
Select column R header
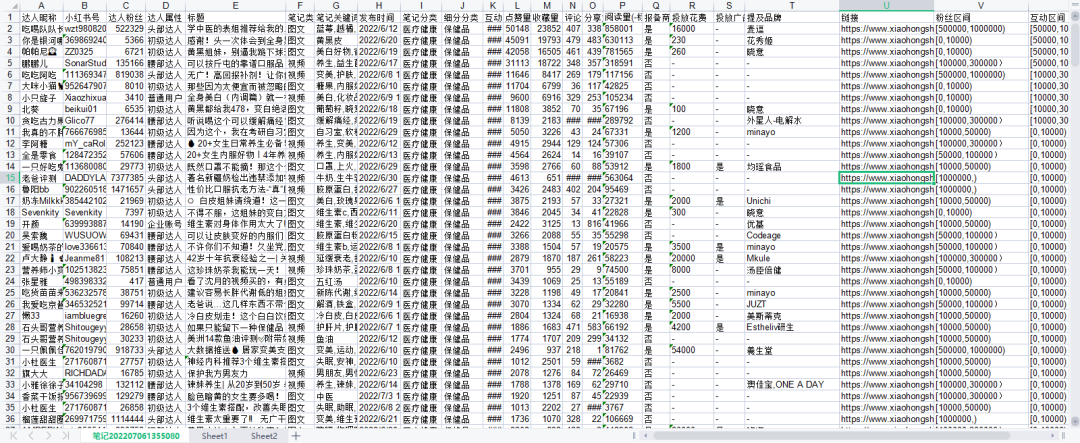[x=692, y=5]
